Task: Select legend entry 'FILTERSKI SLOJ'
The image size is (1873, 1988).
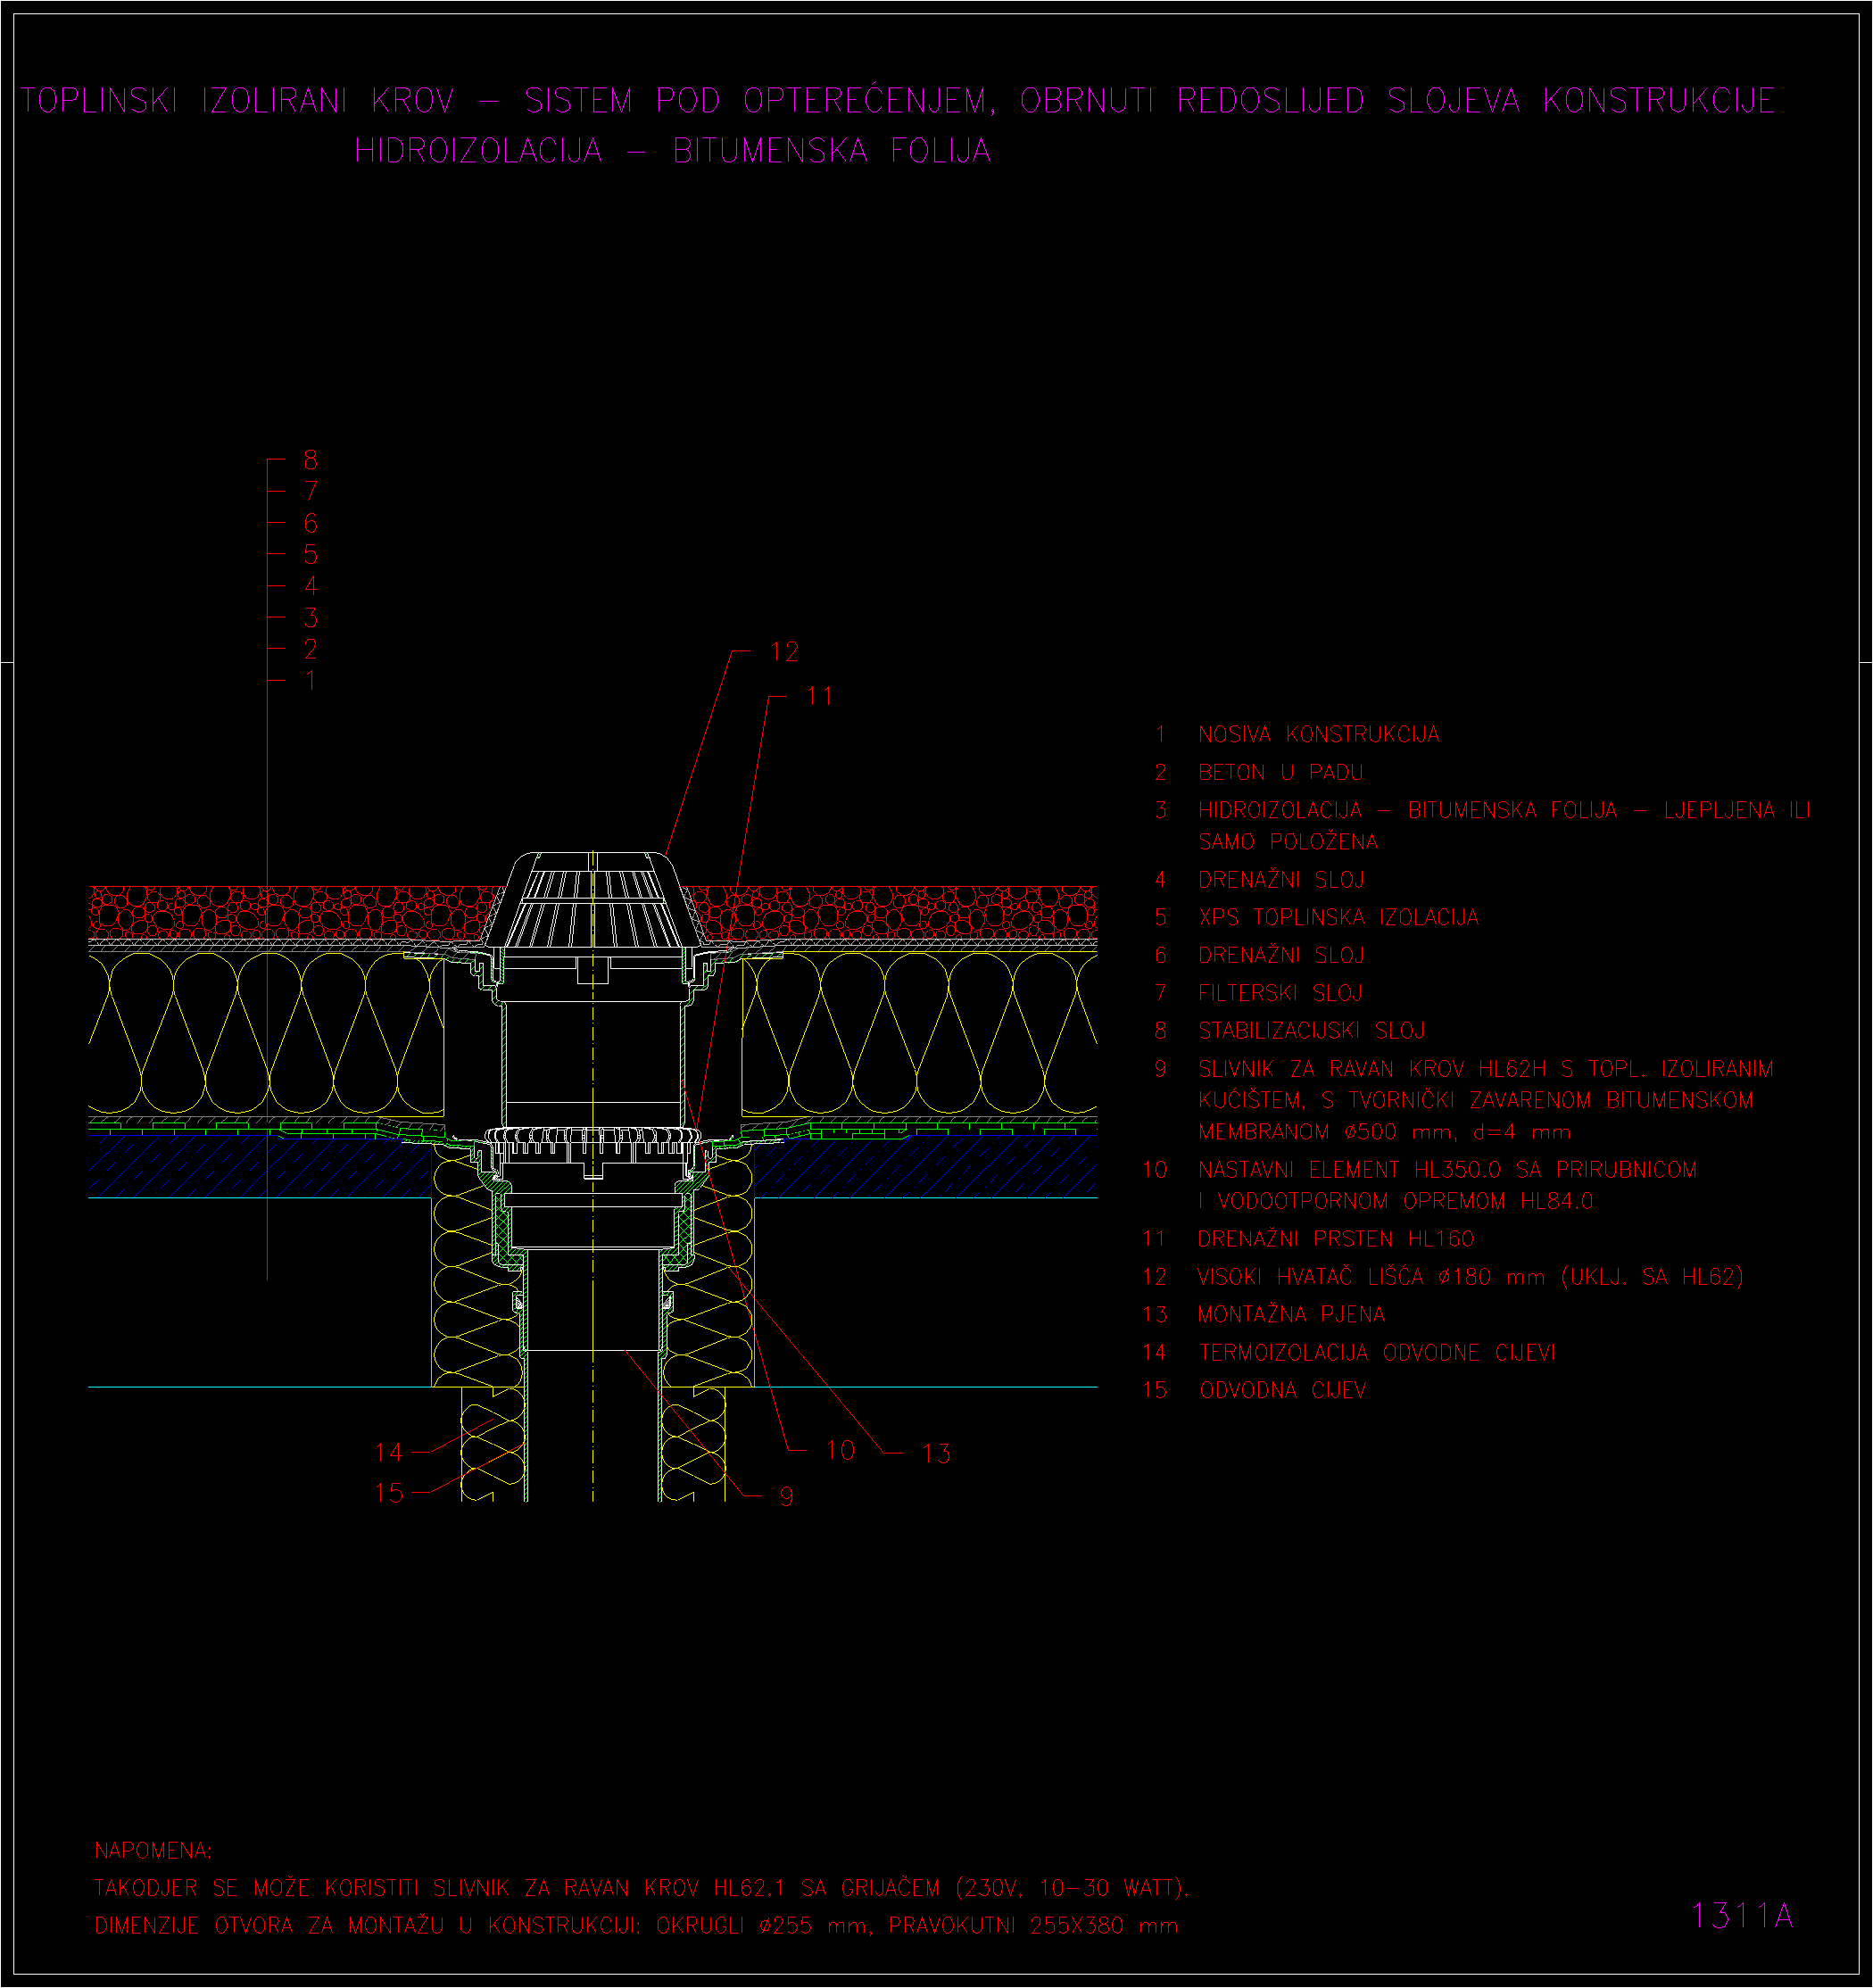Action: click(x=1280, y=993)
